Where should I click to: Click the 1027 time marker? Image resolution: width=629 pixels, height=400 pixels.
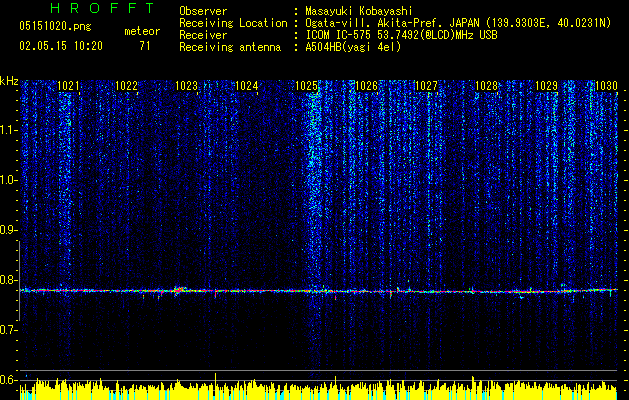[x=426, y=86]
